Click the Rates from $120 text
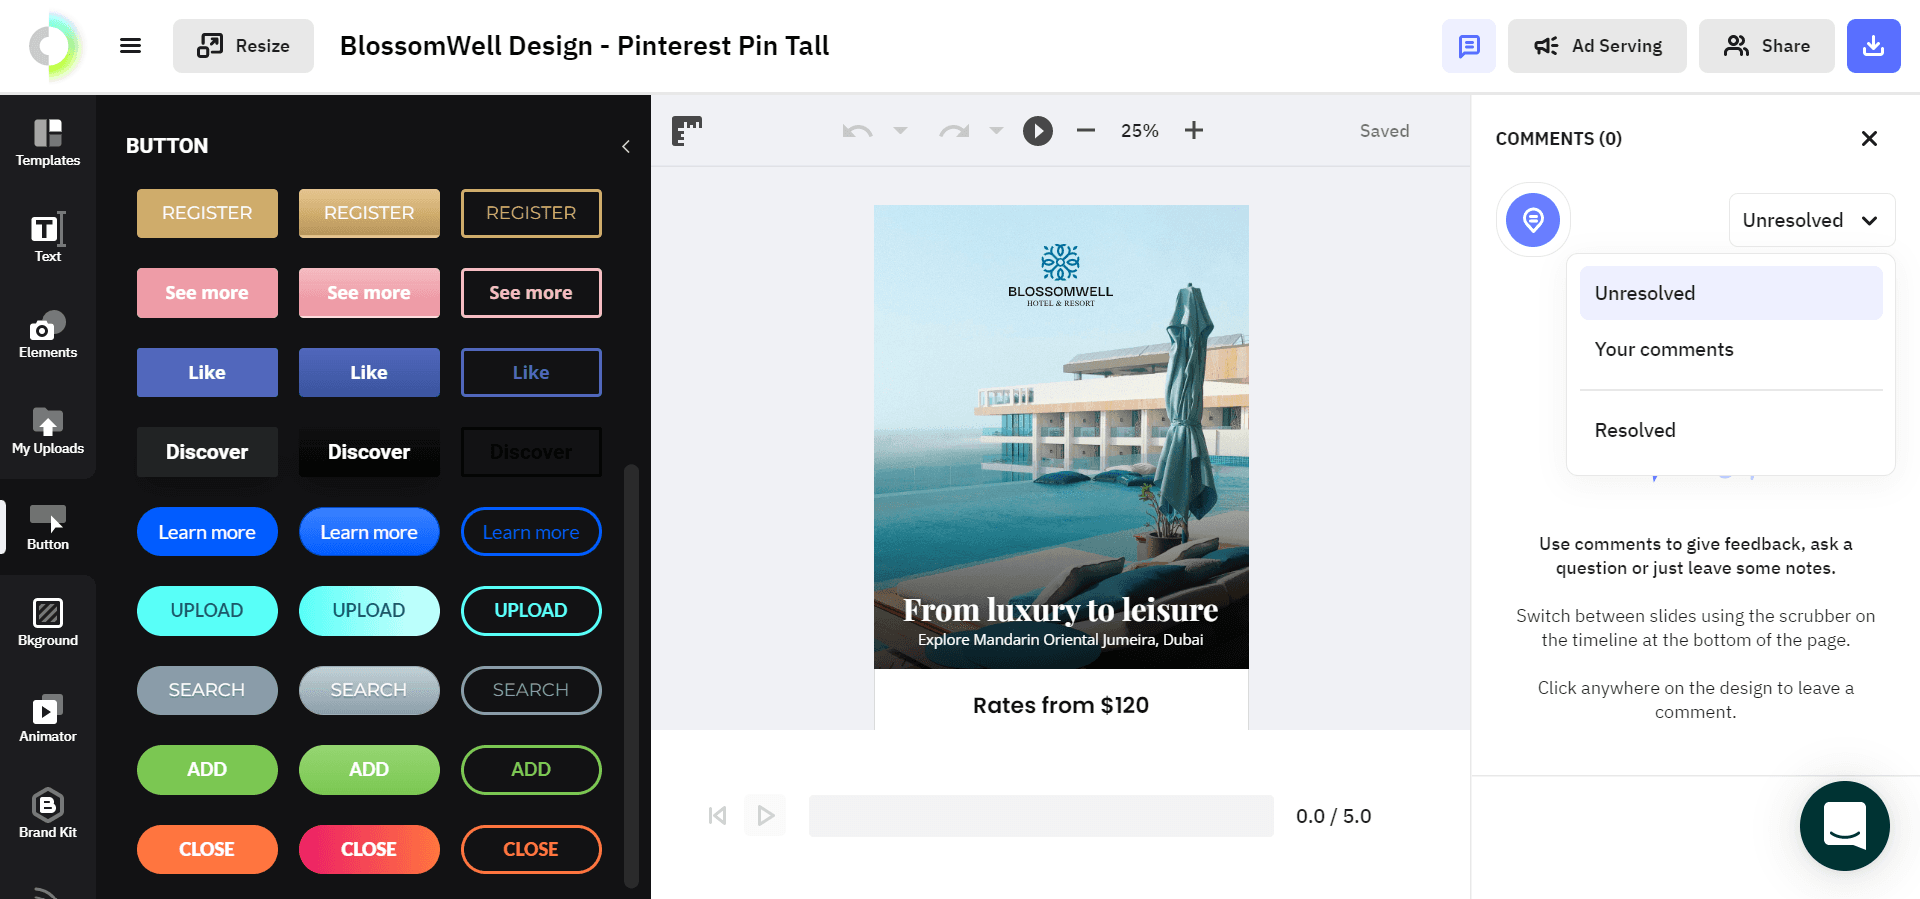Image resolution: width=1920 pixels, height=899 pixels. click(1061, 705)
